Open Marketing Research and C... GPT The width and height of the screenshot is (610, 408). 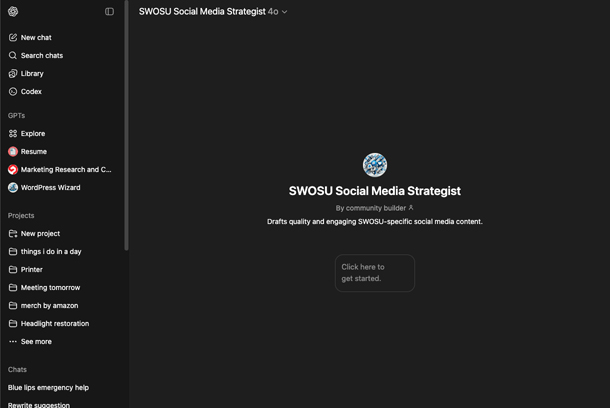tap(62, 170)
